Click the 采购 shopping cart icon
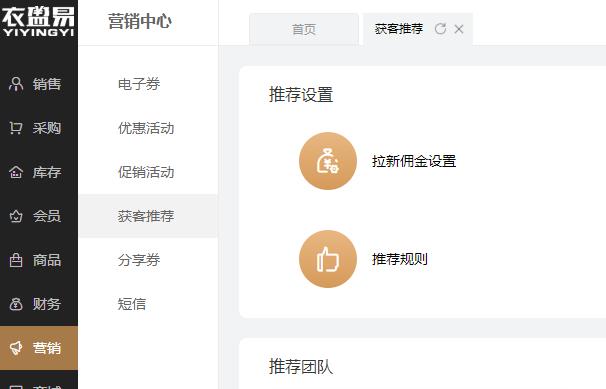Screen dimensions: 606x389 [16, 128]
